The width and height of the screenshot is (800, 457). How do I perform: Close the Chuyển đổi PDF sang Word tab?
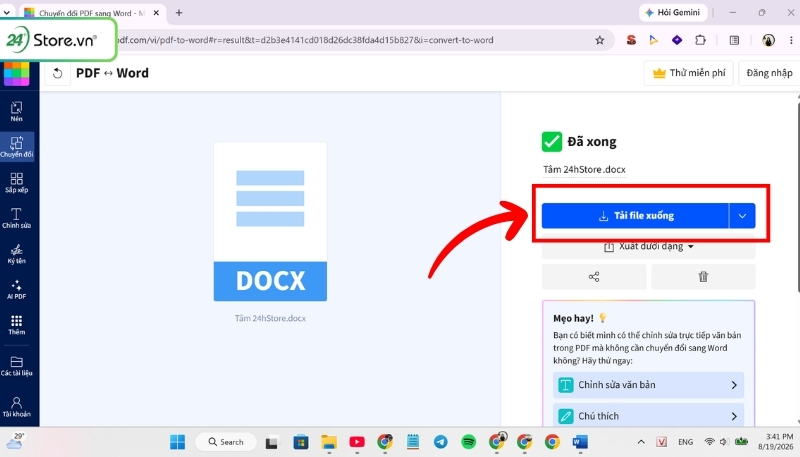tap(156, 13)
